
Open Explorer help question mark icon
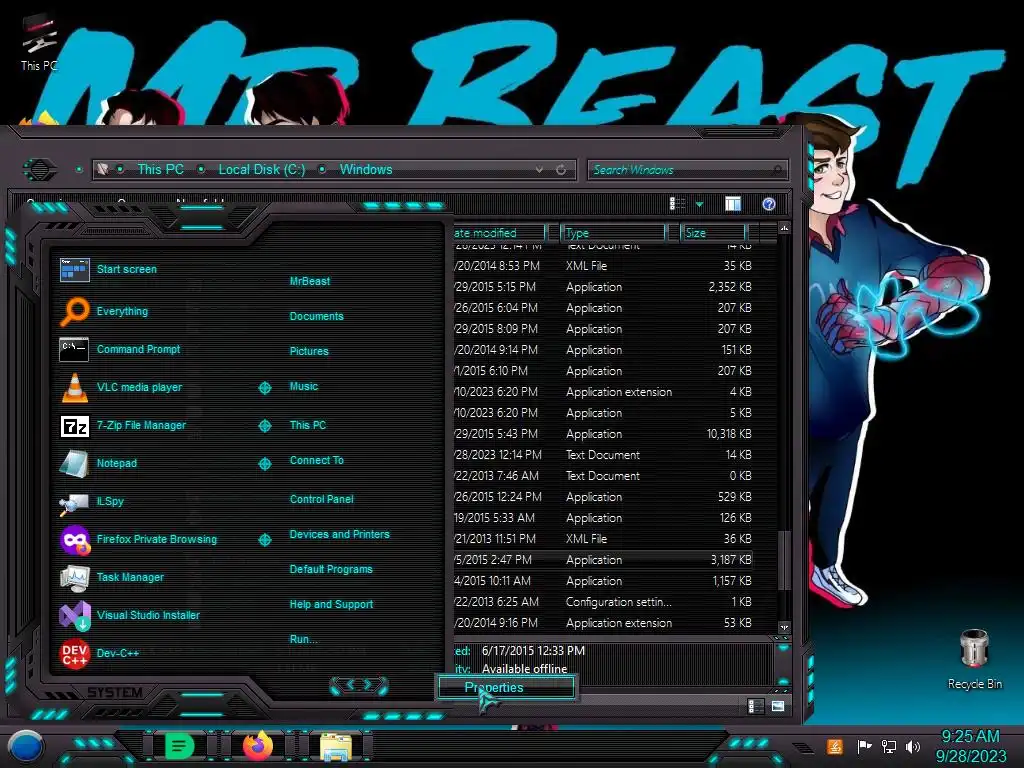[x=769, y=204]
